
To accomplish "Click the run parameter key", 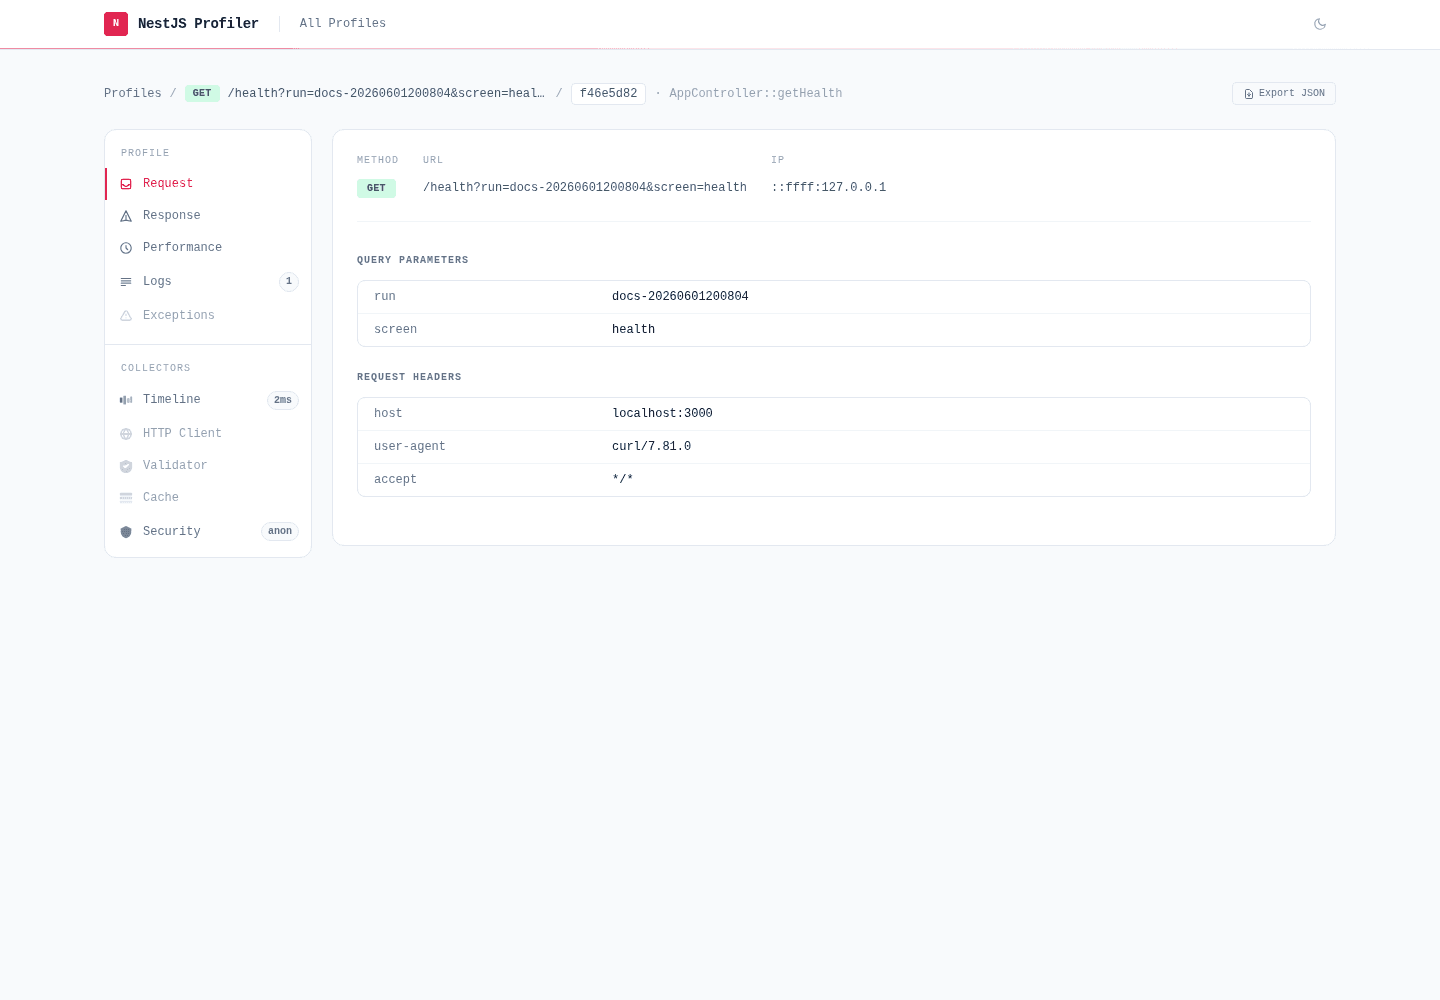I will 385,296.
